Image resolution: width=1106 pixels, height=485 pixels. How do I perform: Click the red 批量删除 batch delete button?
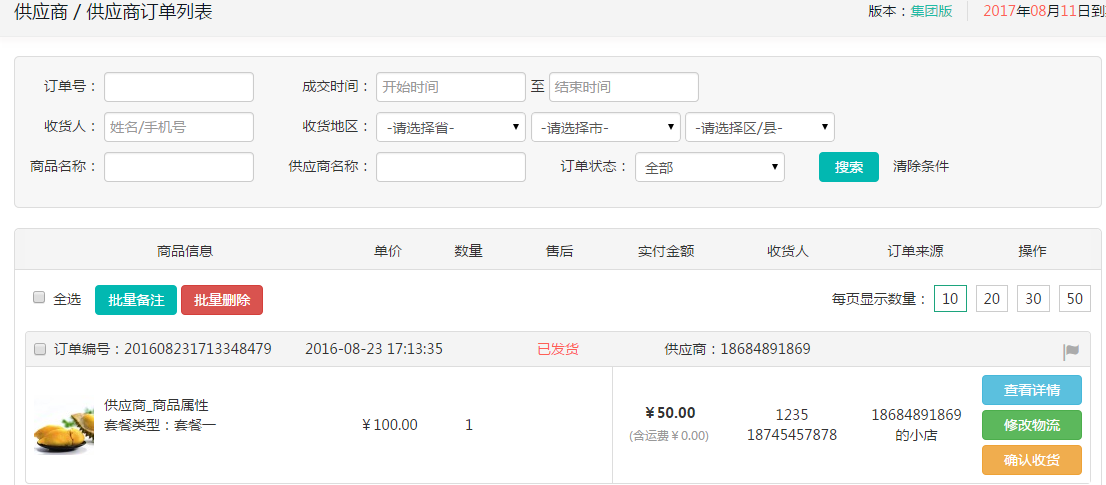coord(222,300)
